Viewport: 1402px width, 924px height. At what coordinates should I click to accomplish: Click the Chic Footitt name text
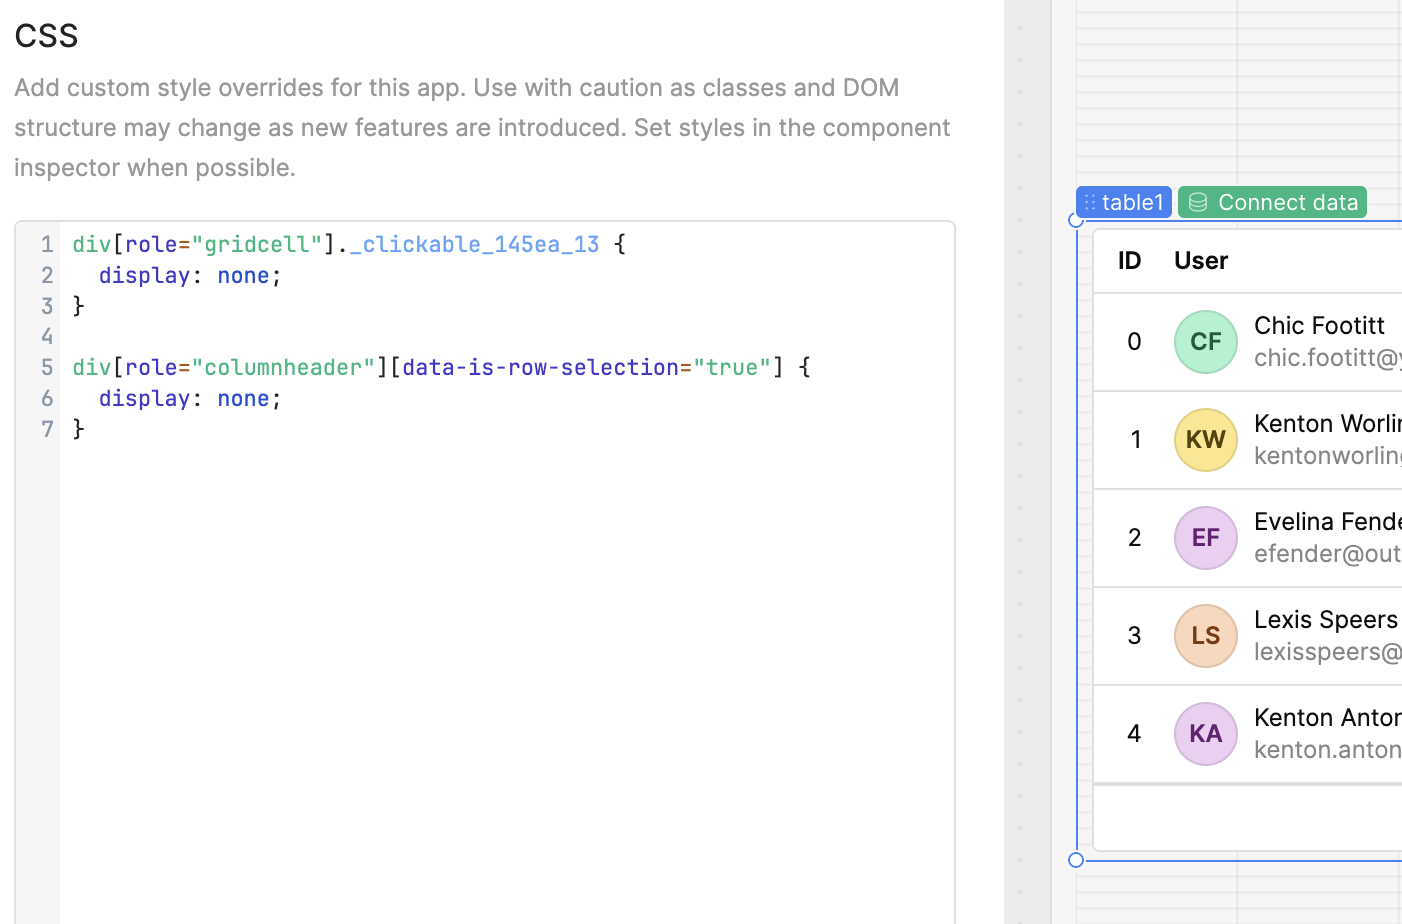pos(1319,326)
